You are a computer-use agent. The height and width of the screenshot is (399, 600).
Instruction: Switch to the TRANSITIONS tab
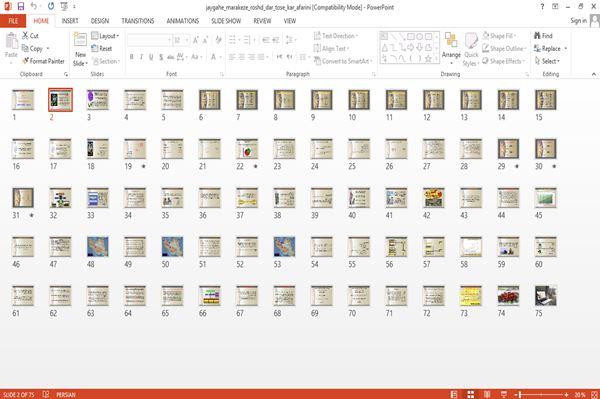pyautogui.click(x=138, y=21)
